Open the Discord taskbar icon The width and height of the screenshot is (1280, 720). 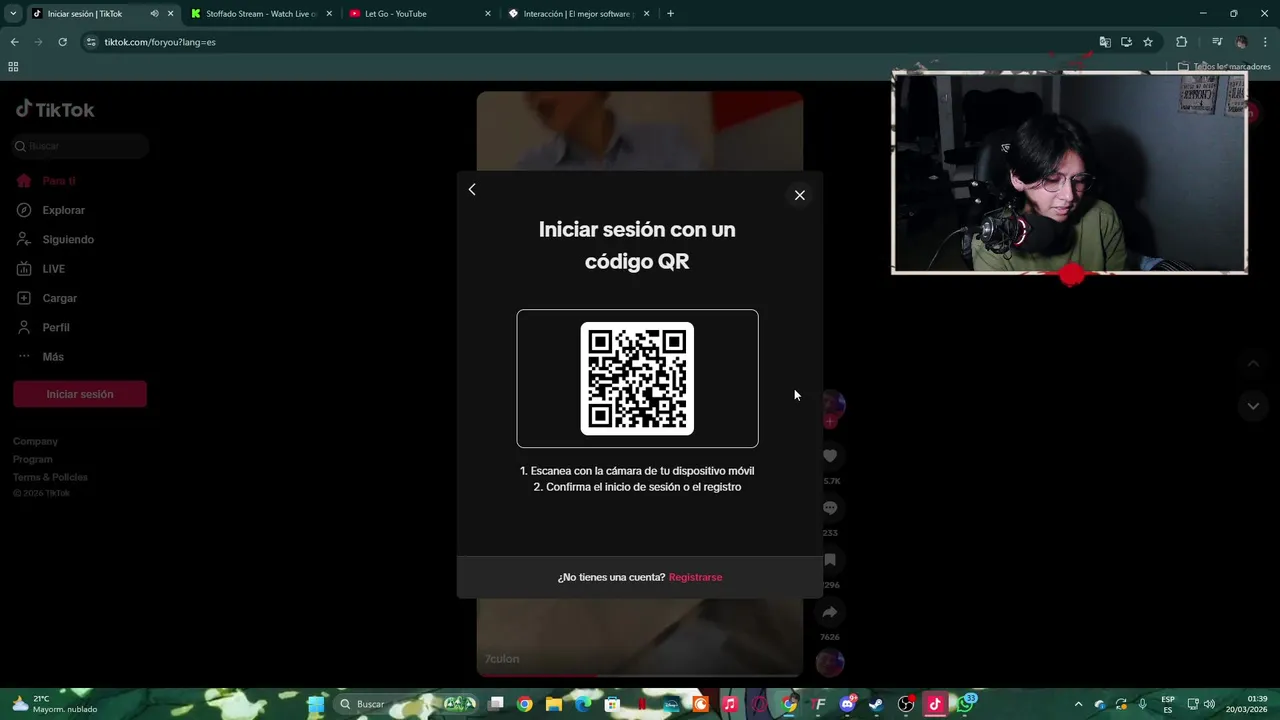click(848, 704)
